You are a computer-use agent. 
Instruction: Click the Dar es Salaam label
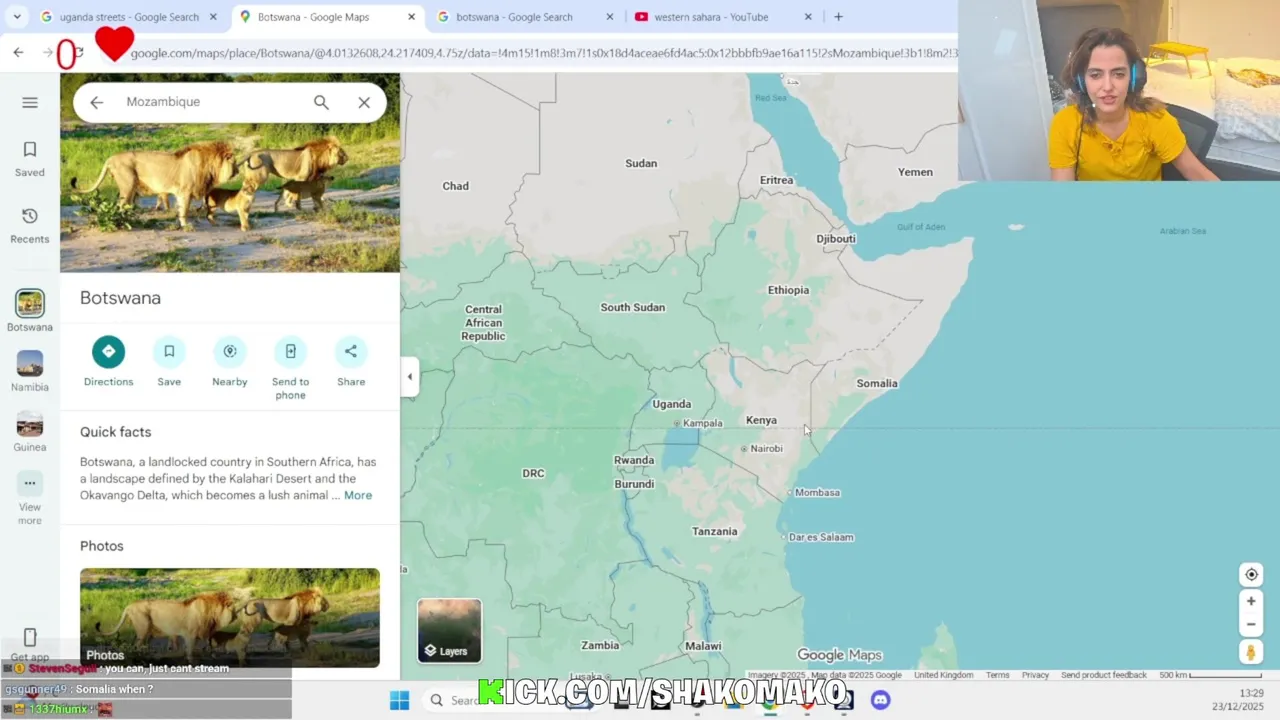pyautogui.click(x=821, y=537)
